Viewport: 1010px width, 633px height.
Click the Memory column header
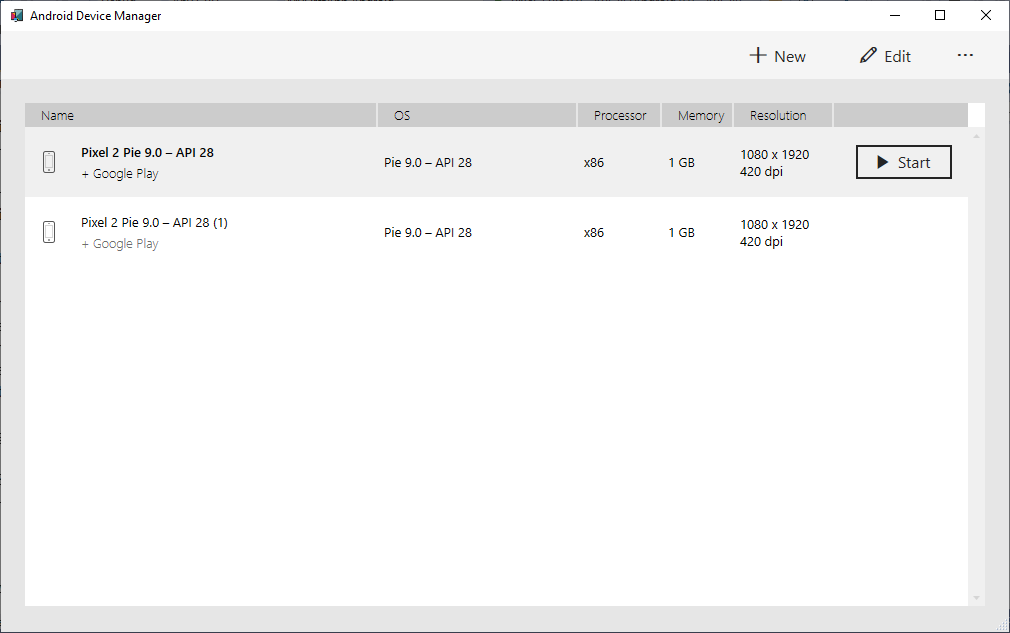[x=697, y=115]
